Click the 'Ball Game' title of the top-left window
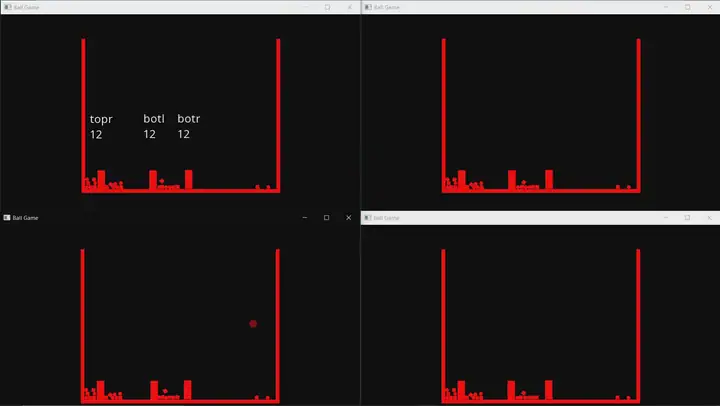This screenshot has width=720, height=406. point(26,7)
